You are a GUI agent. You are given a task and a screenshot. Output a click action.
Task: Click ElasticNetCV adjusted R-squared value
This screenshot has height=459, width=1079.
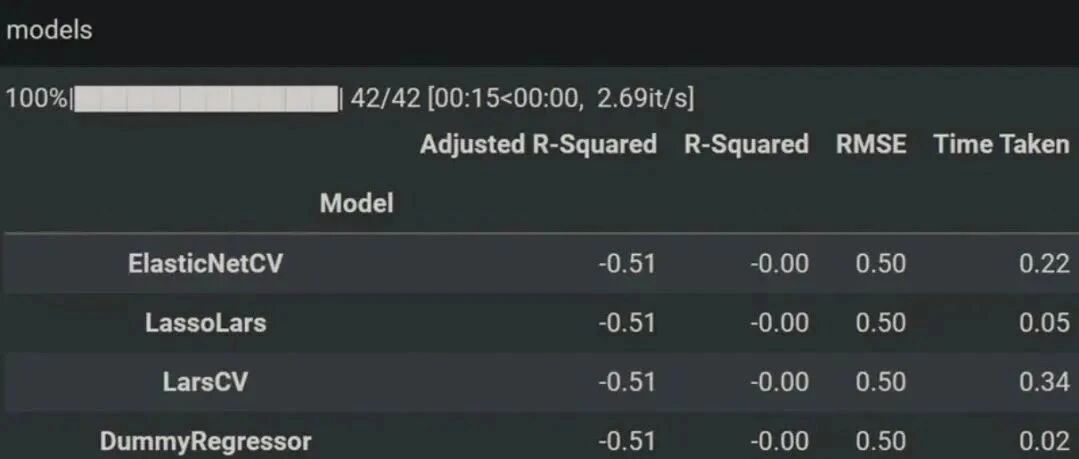(x=627, y=264)
